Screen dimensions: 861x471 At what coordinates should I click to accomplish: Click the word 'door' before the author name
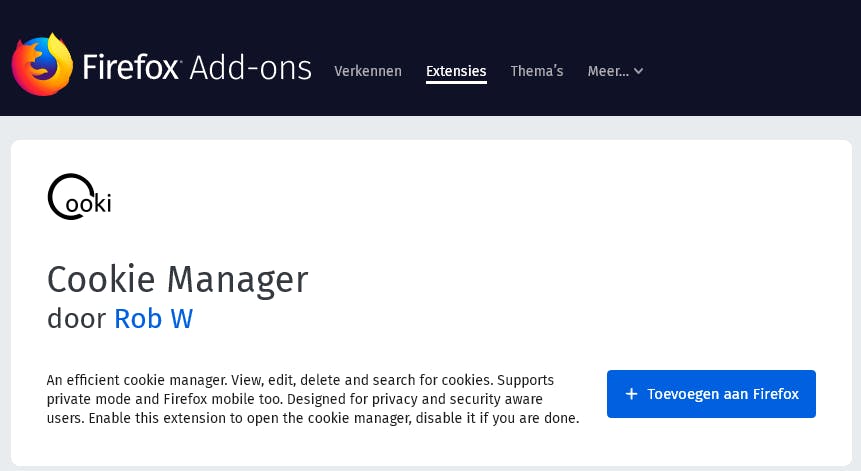[x=76, y=319]
